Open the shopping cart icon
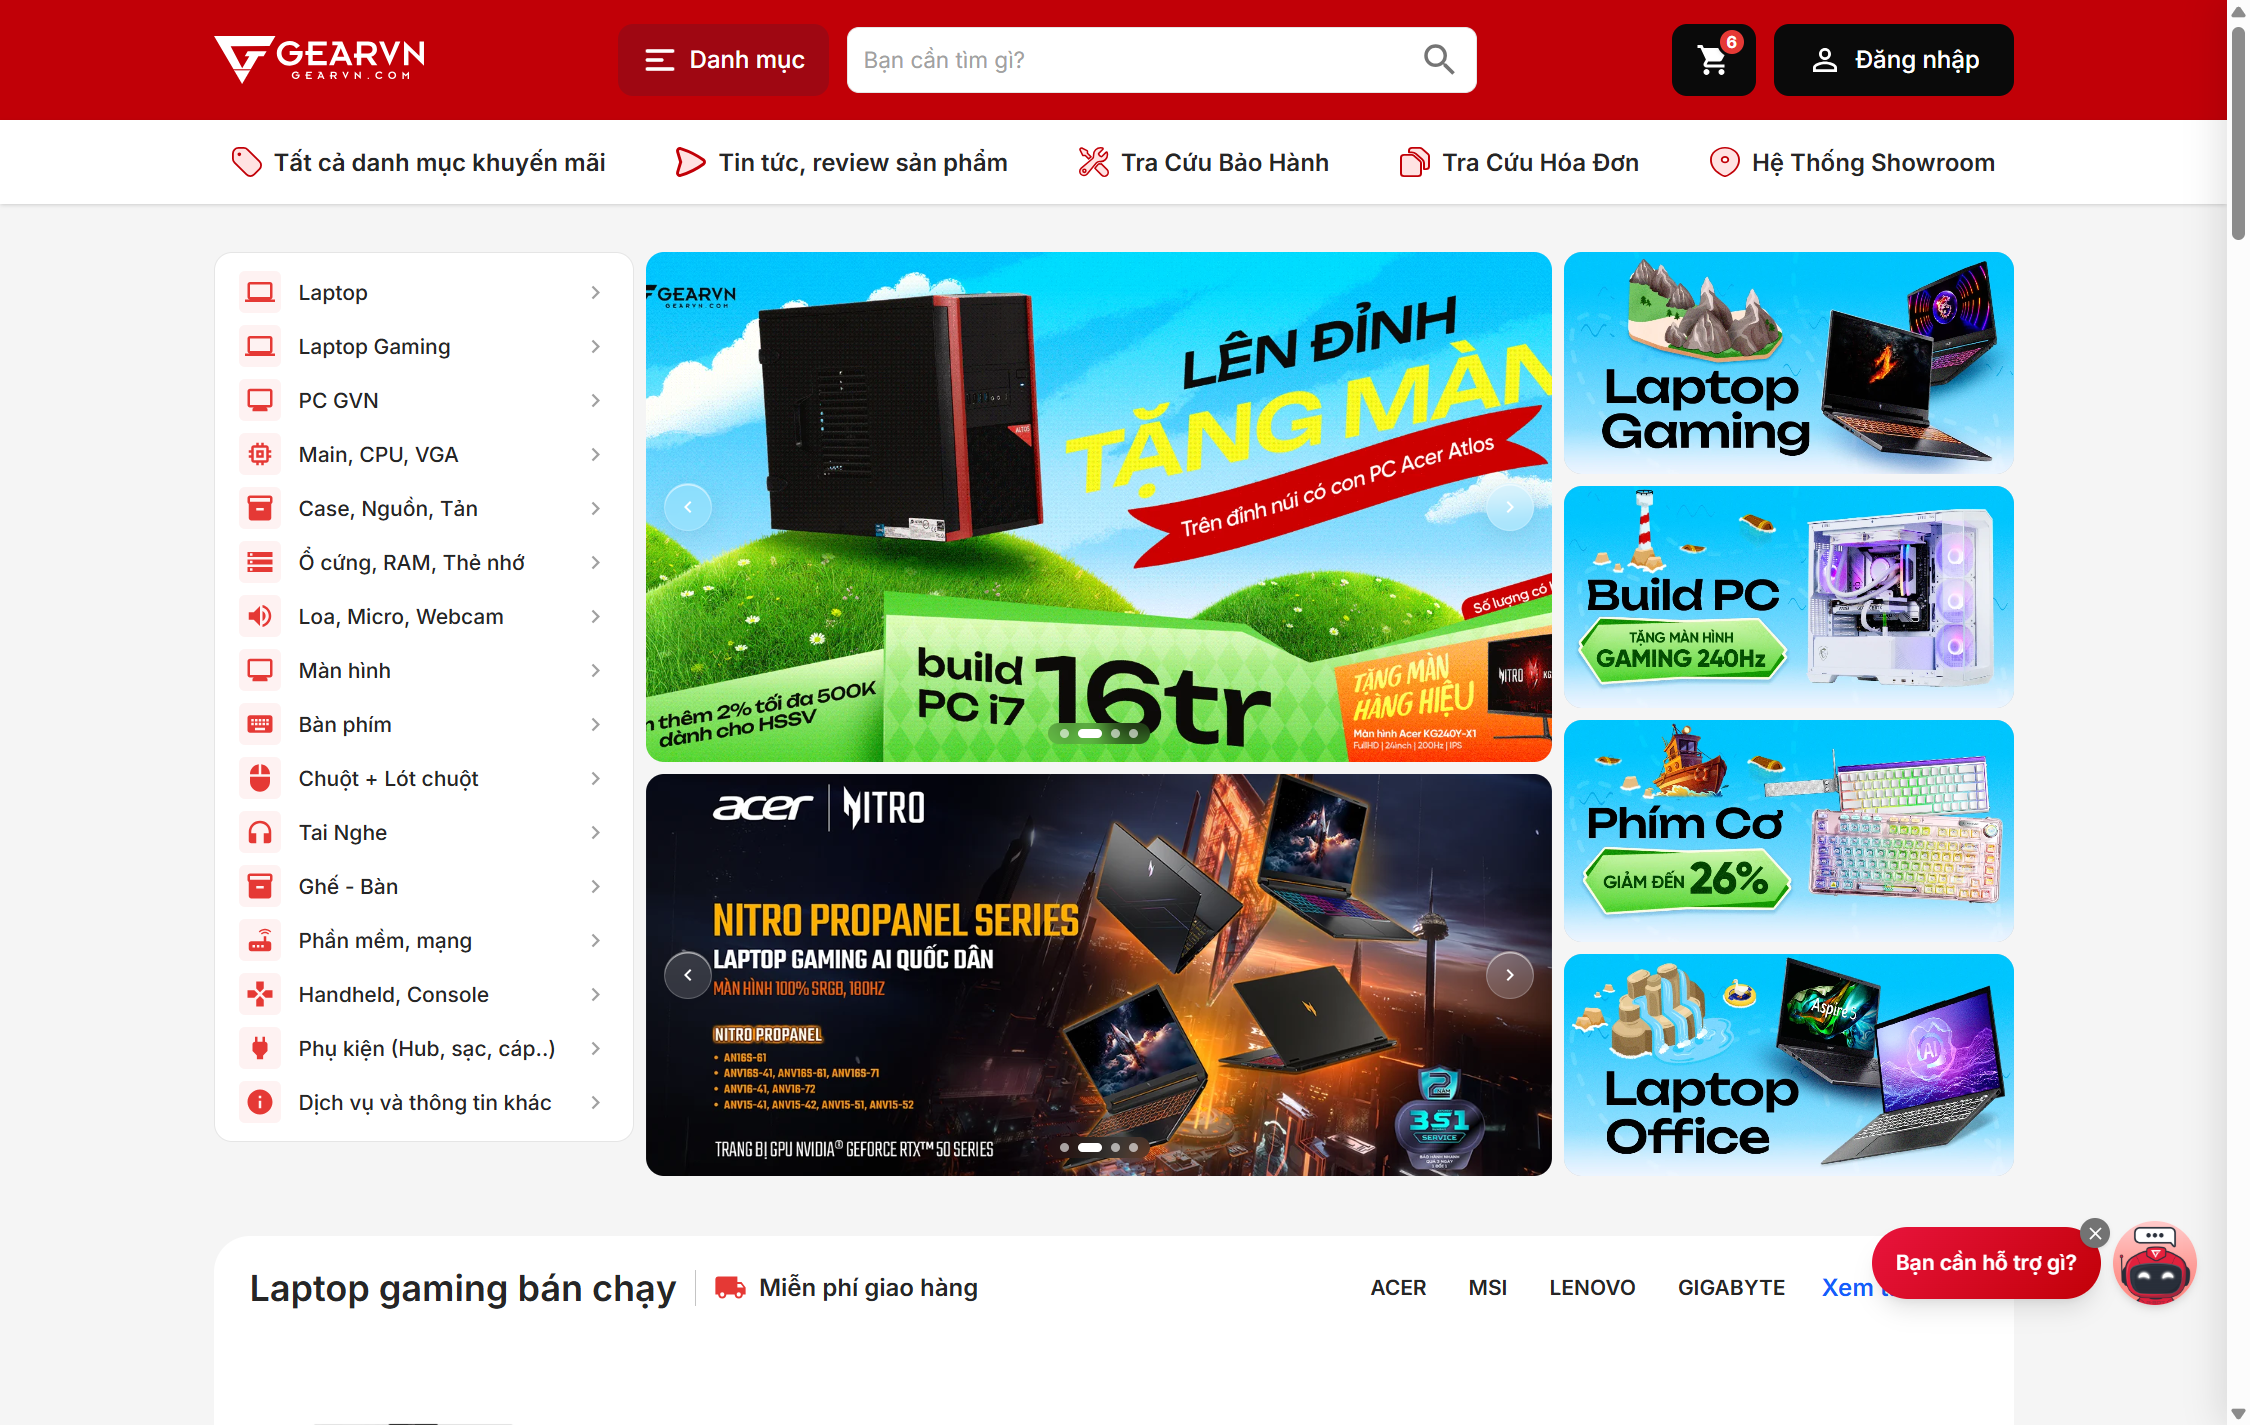 (1713, 60)
